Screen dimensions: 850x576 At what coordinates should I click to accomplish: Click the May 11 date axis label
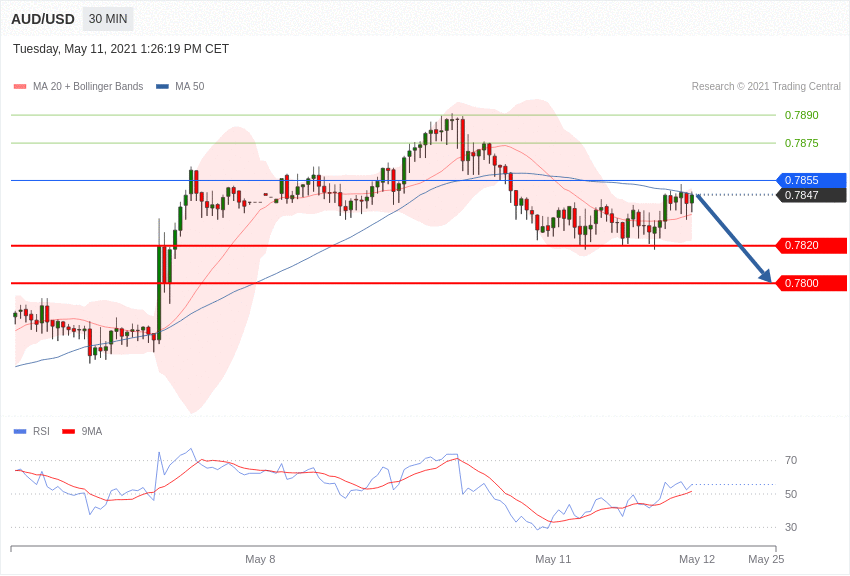pos(553,559)
